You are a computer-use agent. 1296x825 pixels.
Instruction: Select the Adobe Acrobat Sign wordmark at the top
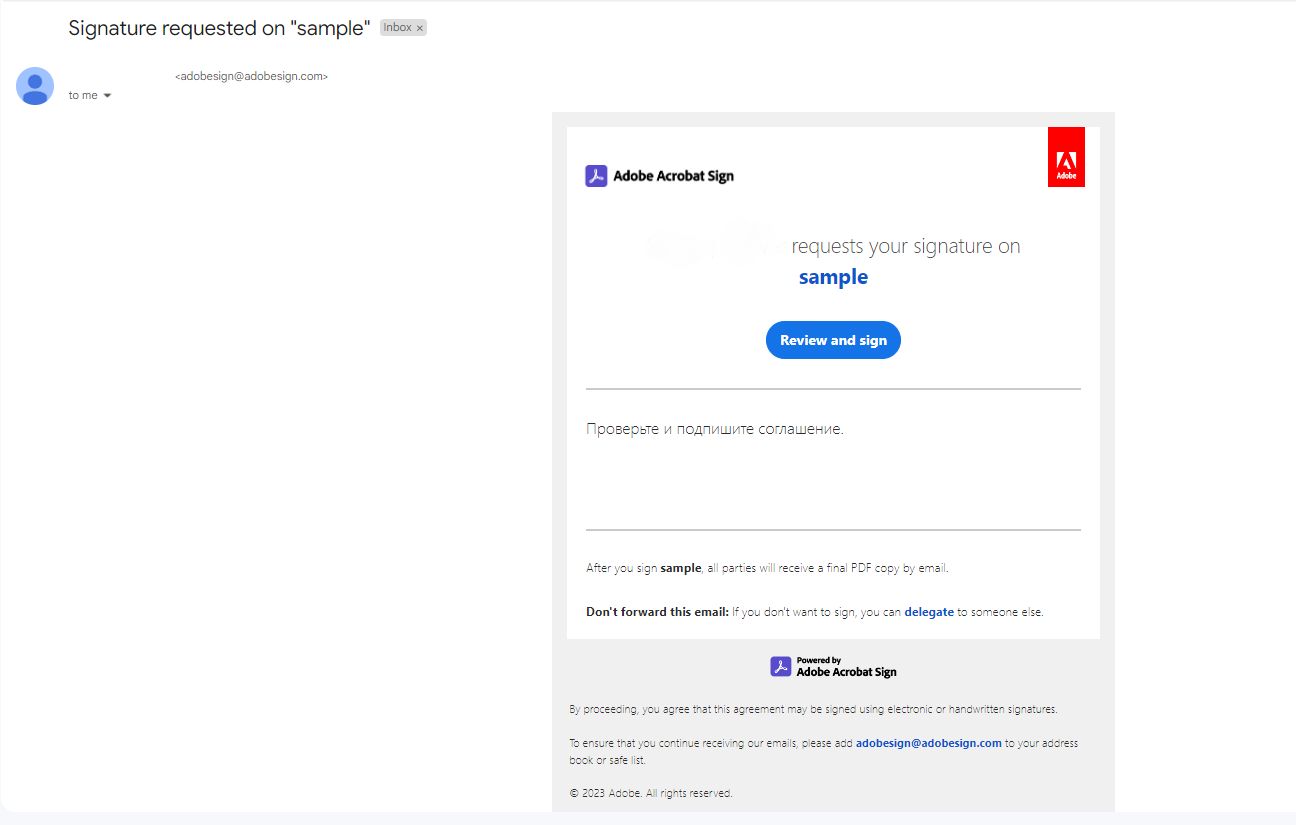[671, 176]
